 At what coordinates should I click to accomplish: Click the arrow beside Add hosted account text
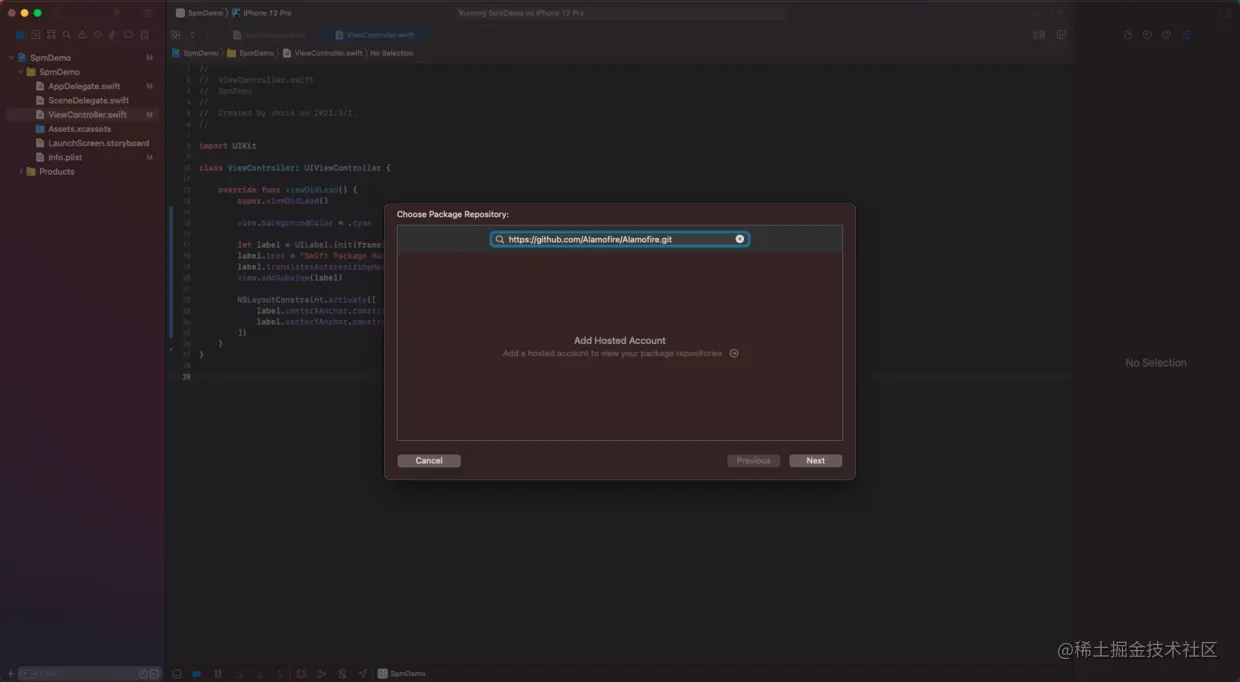734,353
